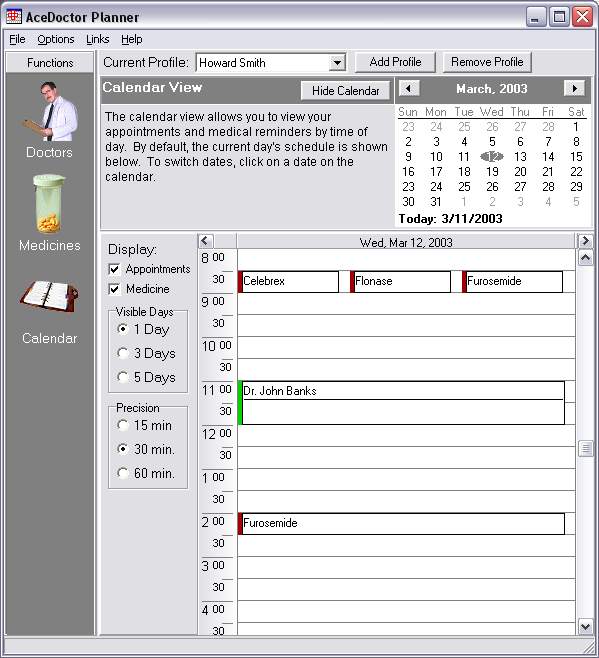The image size is (599, 658).
Task: Click the Add Profile button
Action: pos(395,62)
